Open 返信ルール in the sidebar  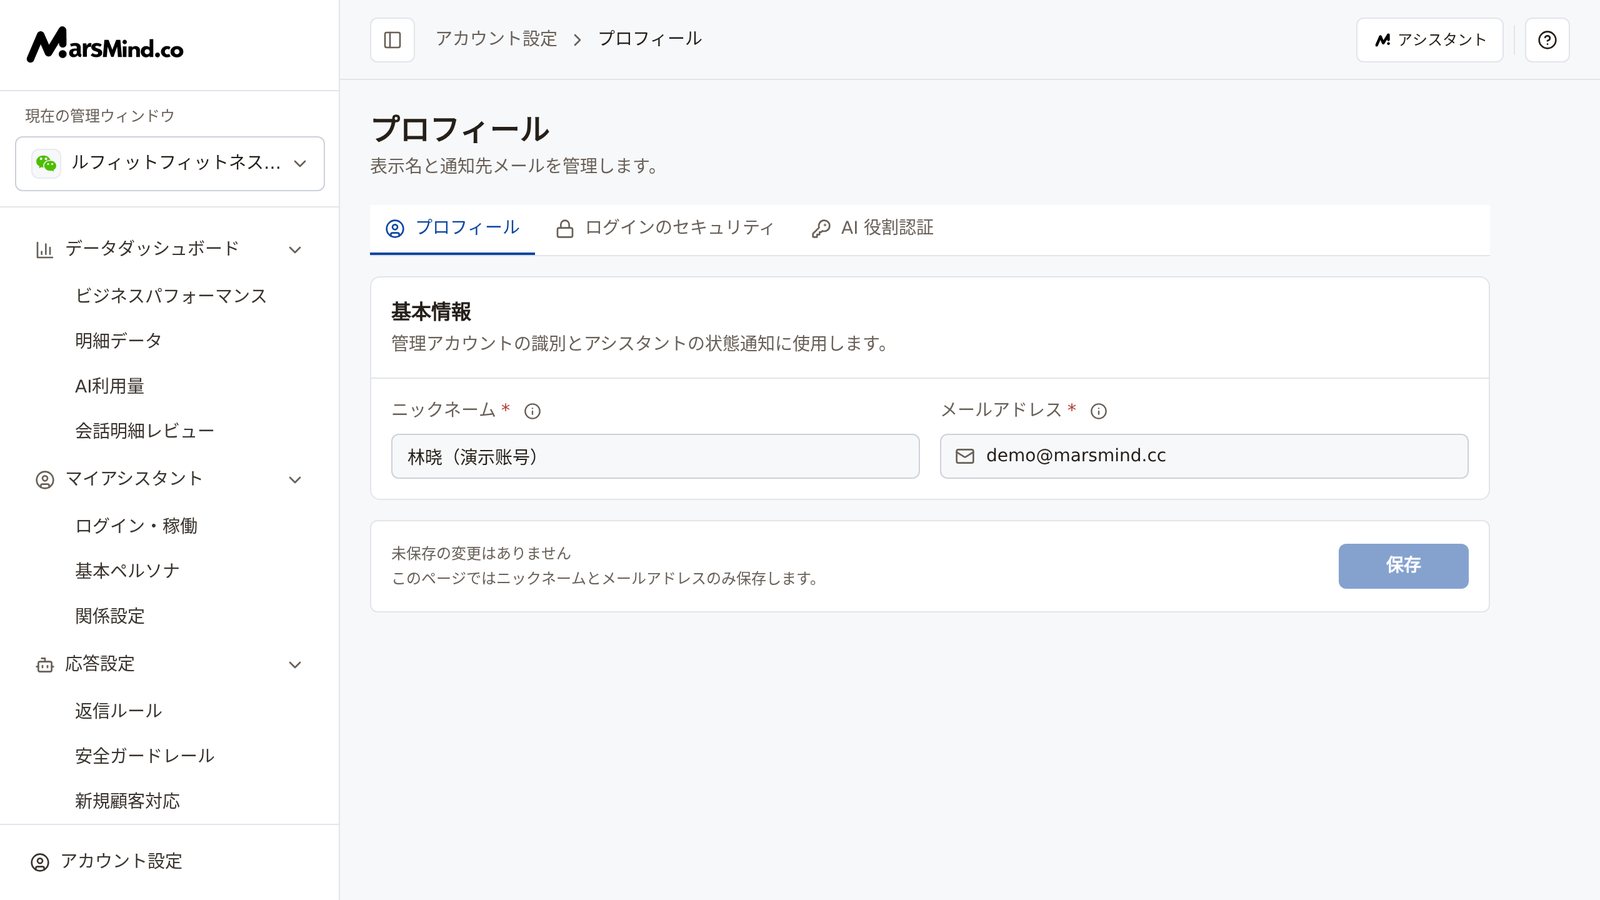pyautogui.click(x=118, y=711)
